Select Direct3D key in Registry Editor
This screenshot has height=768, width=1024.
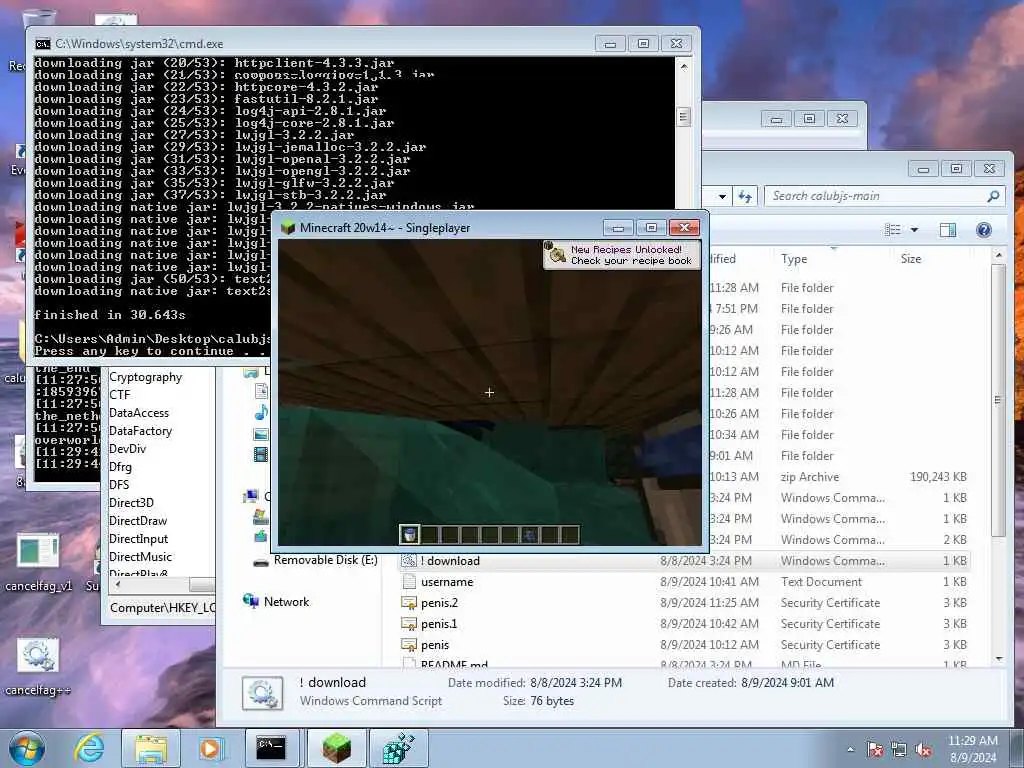131,503
